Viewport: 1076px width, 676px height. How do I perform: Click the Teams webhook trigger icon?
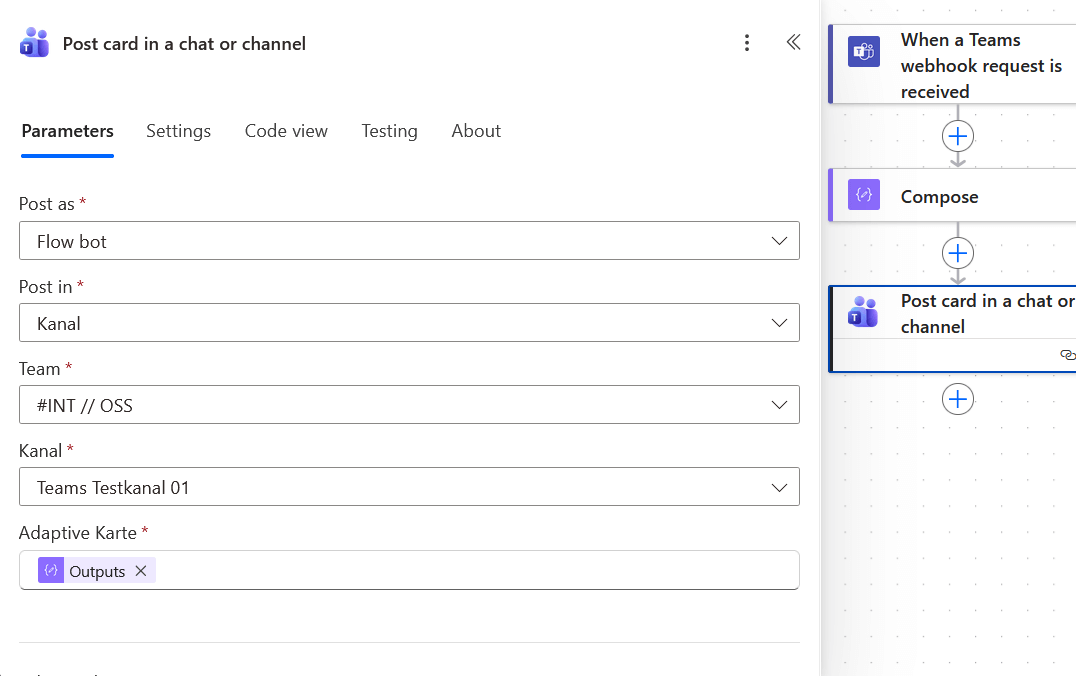pos(864,52)
